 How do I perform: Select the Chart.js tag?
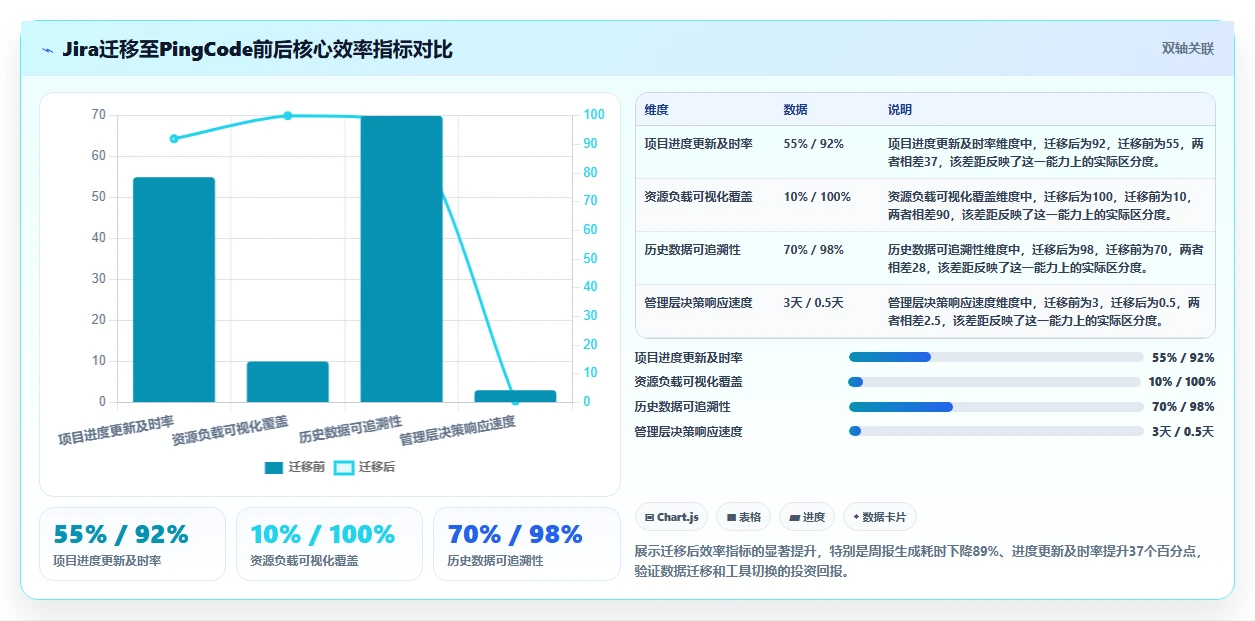pyautogui.click(x=672, y=517)
